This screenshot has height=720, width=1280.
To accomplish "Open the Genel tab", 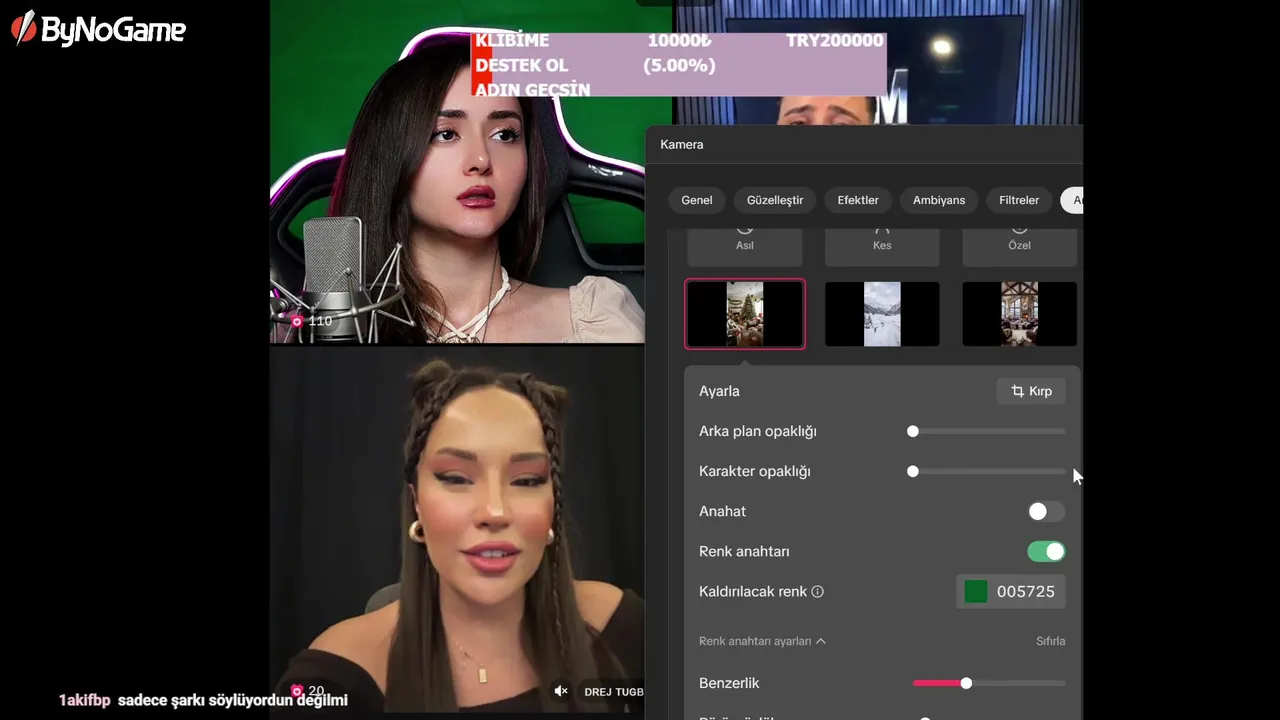I will pos(697,200).
